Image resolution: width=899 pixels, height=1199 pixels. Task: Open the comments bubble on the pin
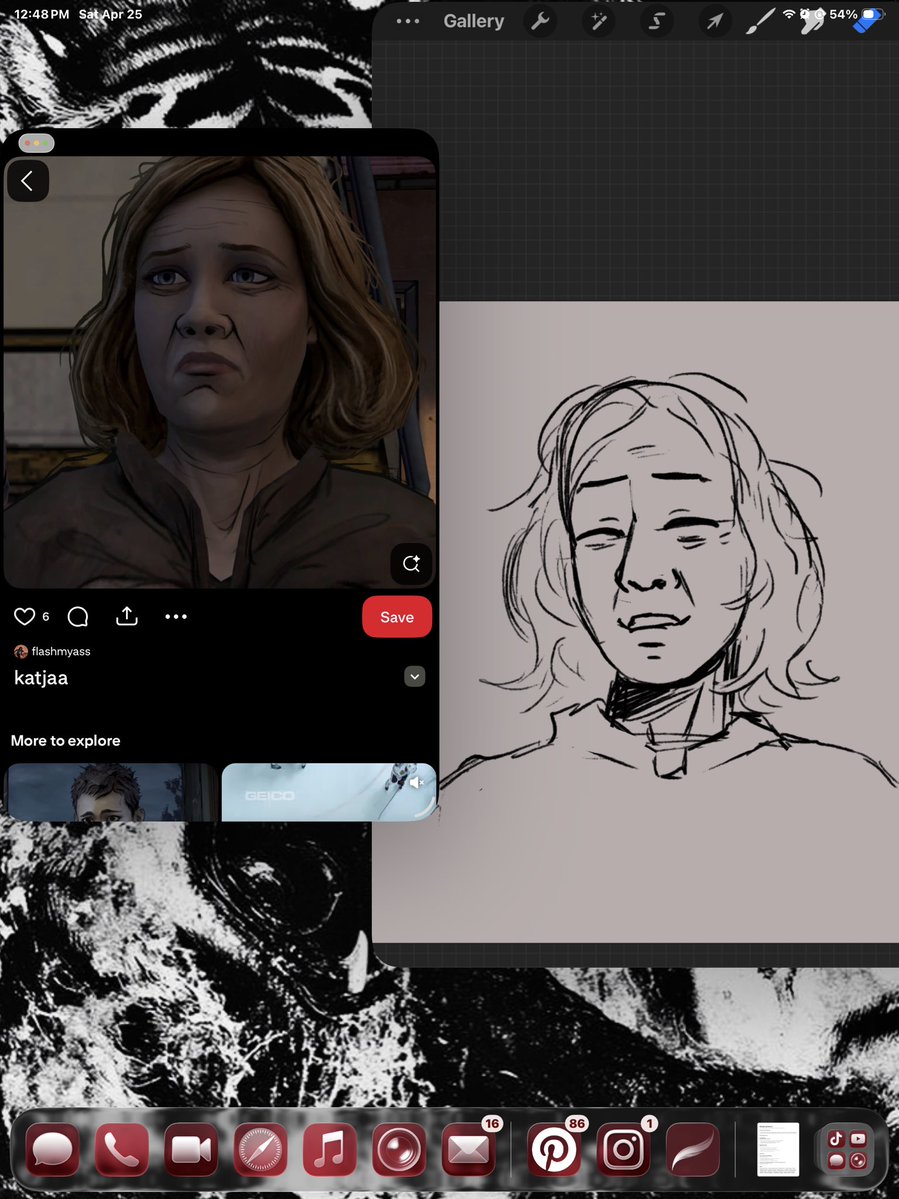pyautogui.click(x=78, y=616)
